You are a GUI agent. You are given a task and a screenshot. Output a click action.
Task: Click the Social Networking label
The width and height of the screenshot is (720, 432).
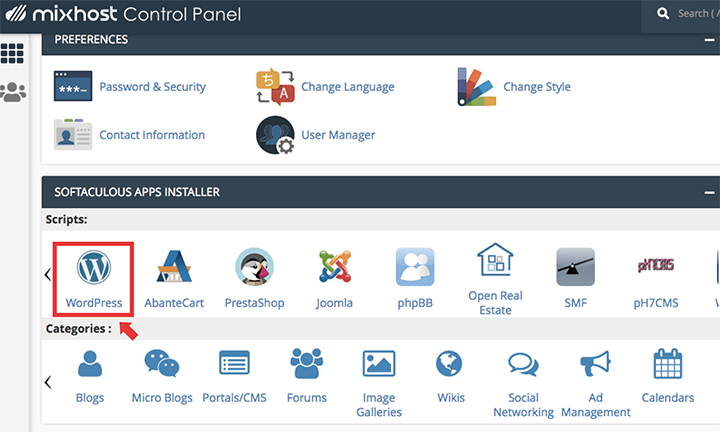tap(523, 405)
